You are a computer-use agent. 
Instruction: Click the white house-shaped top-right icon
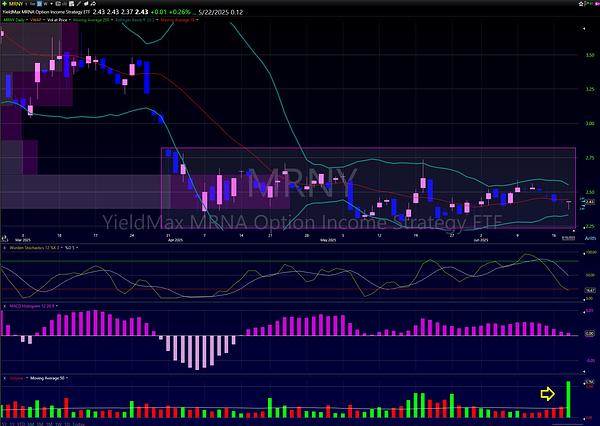pyautogui.click(x=581, y=4)
